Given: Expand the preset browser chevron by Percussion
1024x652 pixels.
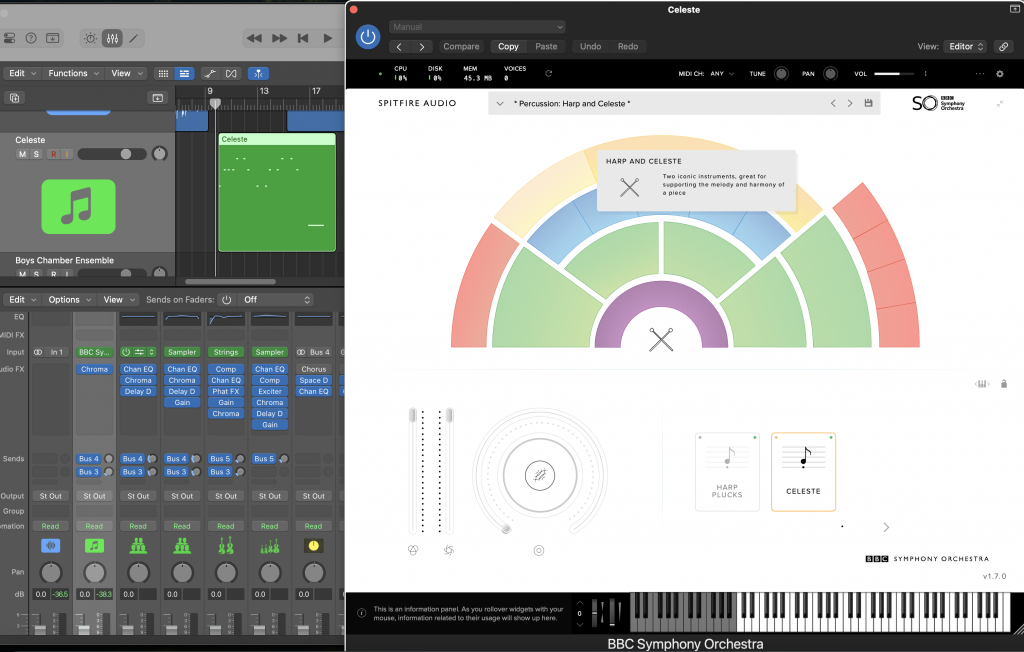Looking at the screenshot, I should 500,104.
